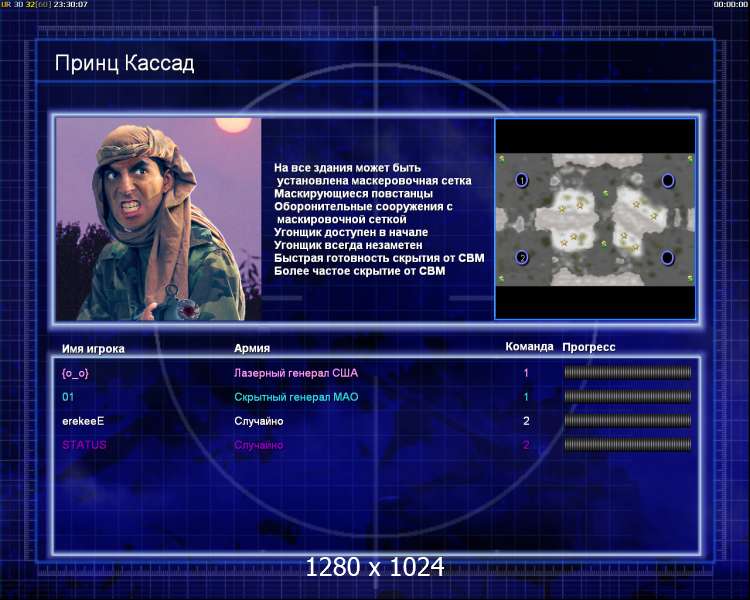Click army 'Лазерный генерал США'
Viewport: 750px width, 600px height.
[296, 373]
